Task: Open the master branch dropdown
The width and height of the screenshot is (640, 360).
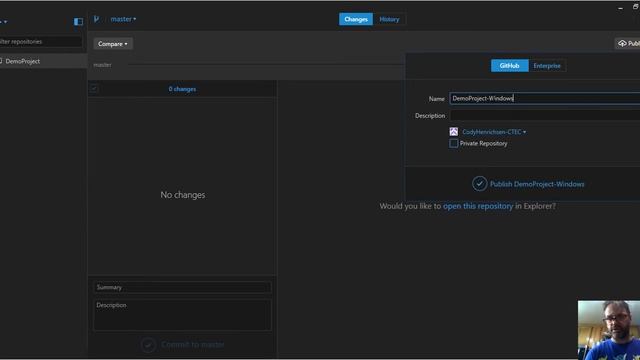Action: (123, 19)
